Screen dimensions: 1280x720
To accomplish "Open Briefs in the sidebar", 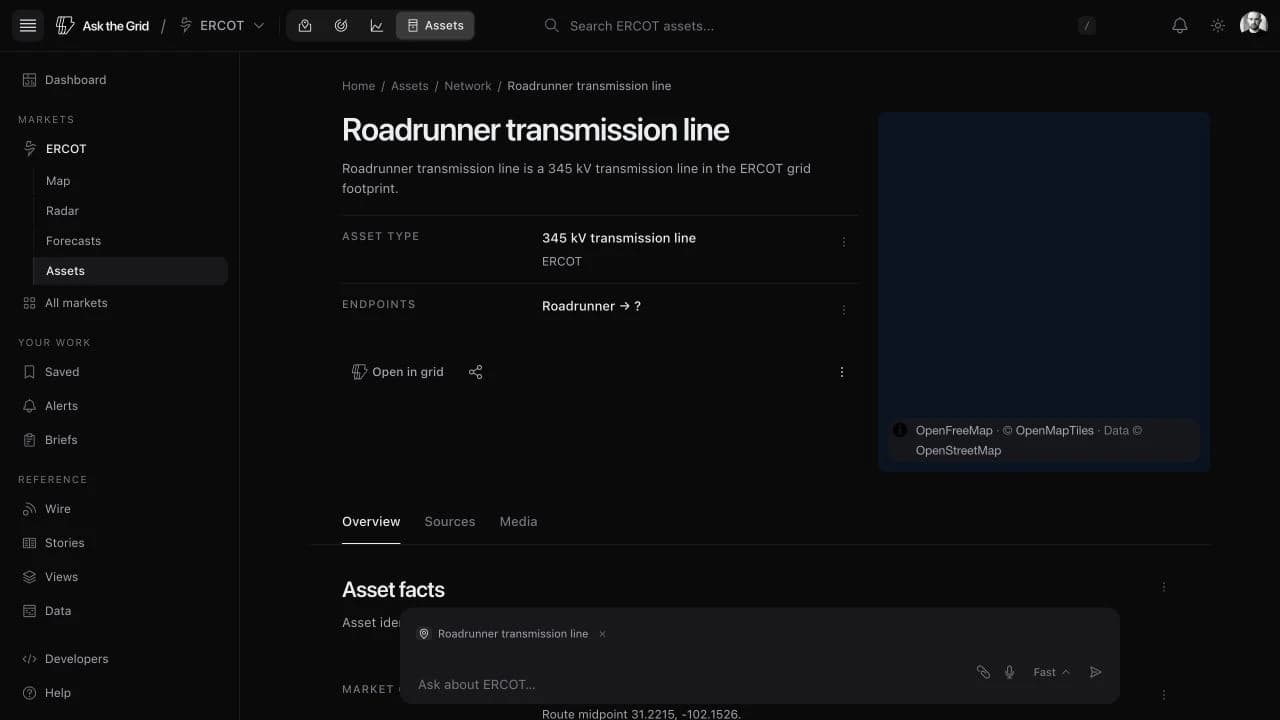I will pyautogui.click(x=120, y=440).
